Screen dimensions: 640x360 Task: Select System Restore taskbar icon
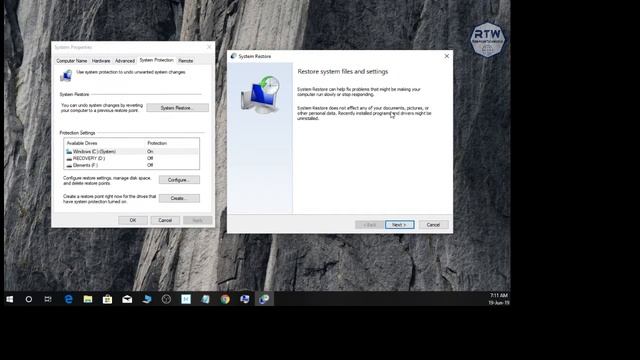pyautogui.click(x=264, y=299)
